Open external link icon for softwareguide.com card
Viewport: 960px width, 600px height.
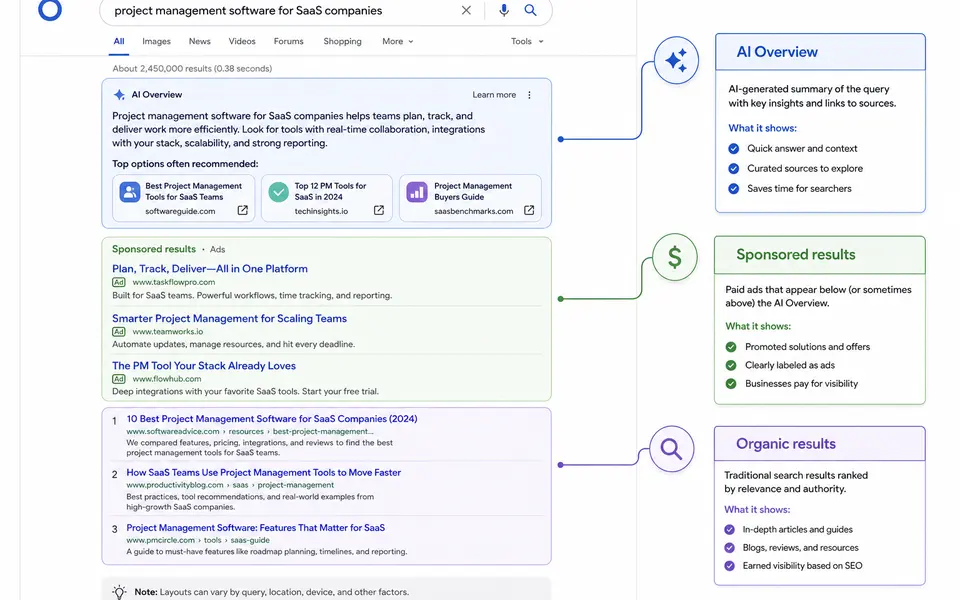(x=242, y=211)
